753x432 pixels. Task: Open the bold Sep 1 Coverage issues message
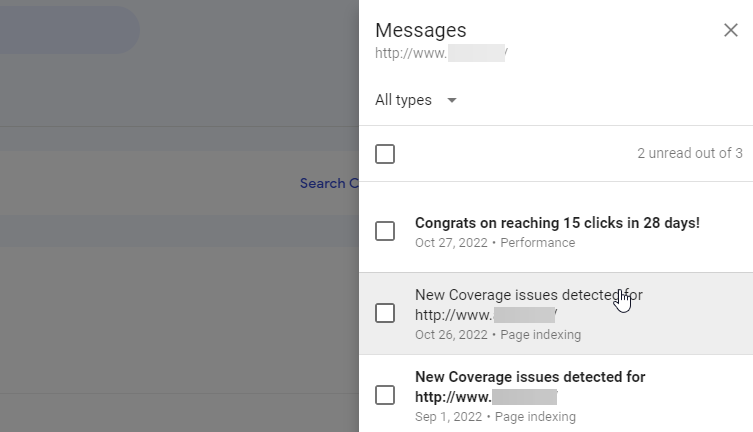530,387
